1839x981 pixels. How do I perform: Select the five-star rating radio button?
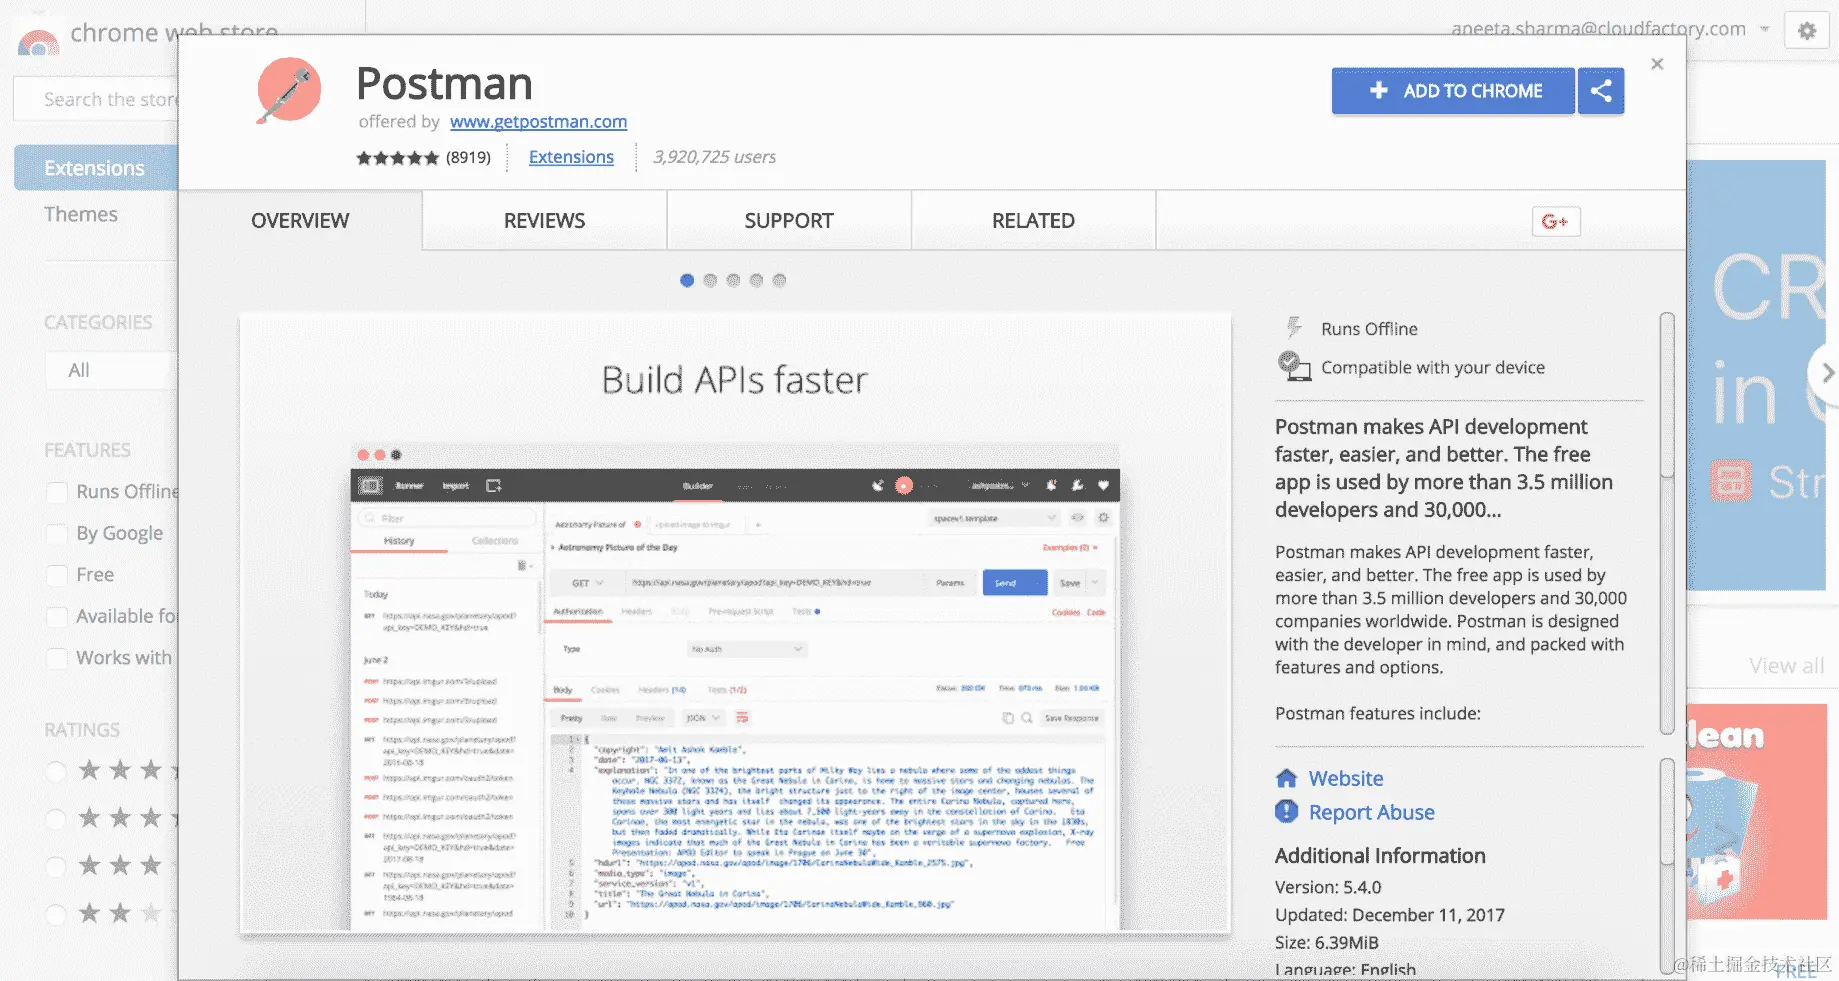point(56,771)
